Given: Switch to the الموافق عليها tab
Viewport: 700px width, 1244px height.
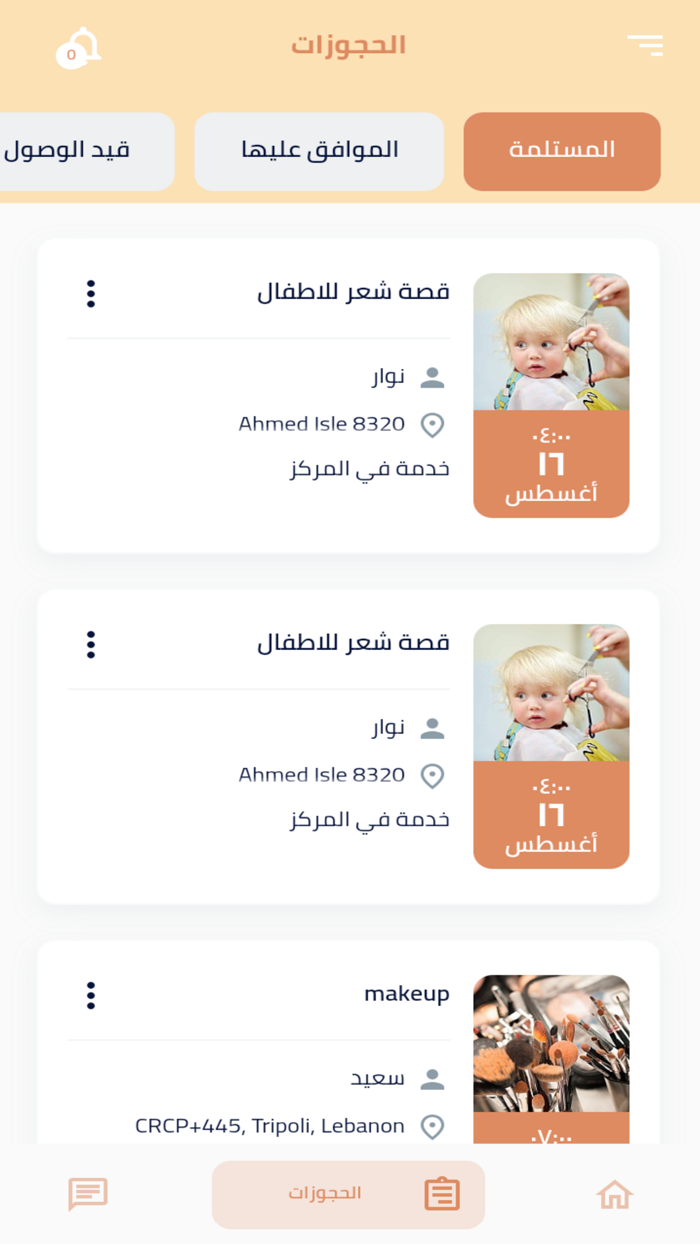Looking at the screenshot, I should pos(319,151).
